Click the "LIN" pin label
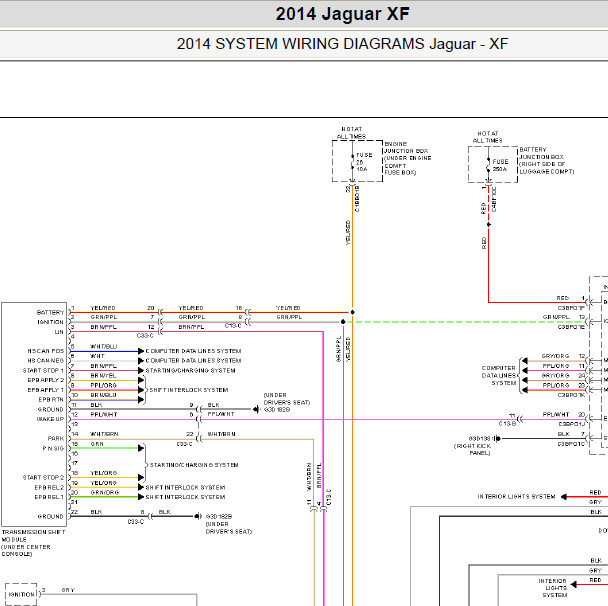Viewport: 608px width, 606px height. pyautogui.click(x=59, y=332)
